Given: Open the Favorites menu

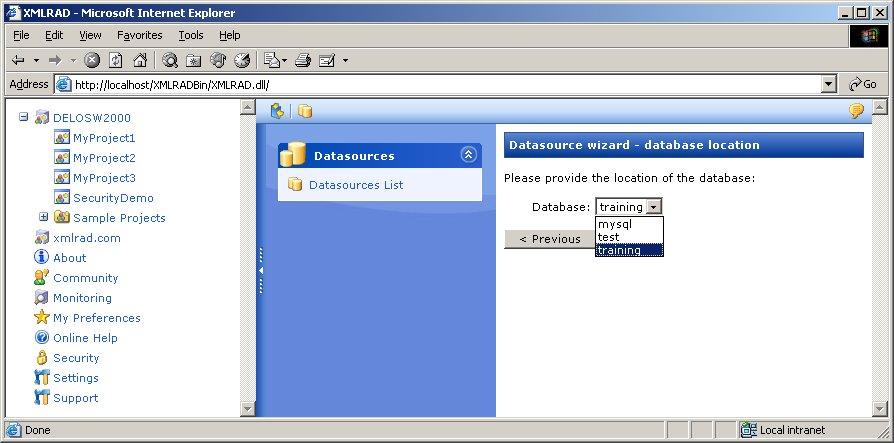Looking at the screenshot, I should (x=139, y=35).
